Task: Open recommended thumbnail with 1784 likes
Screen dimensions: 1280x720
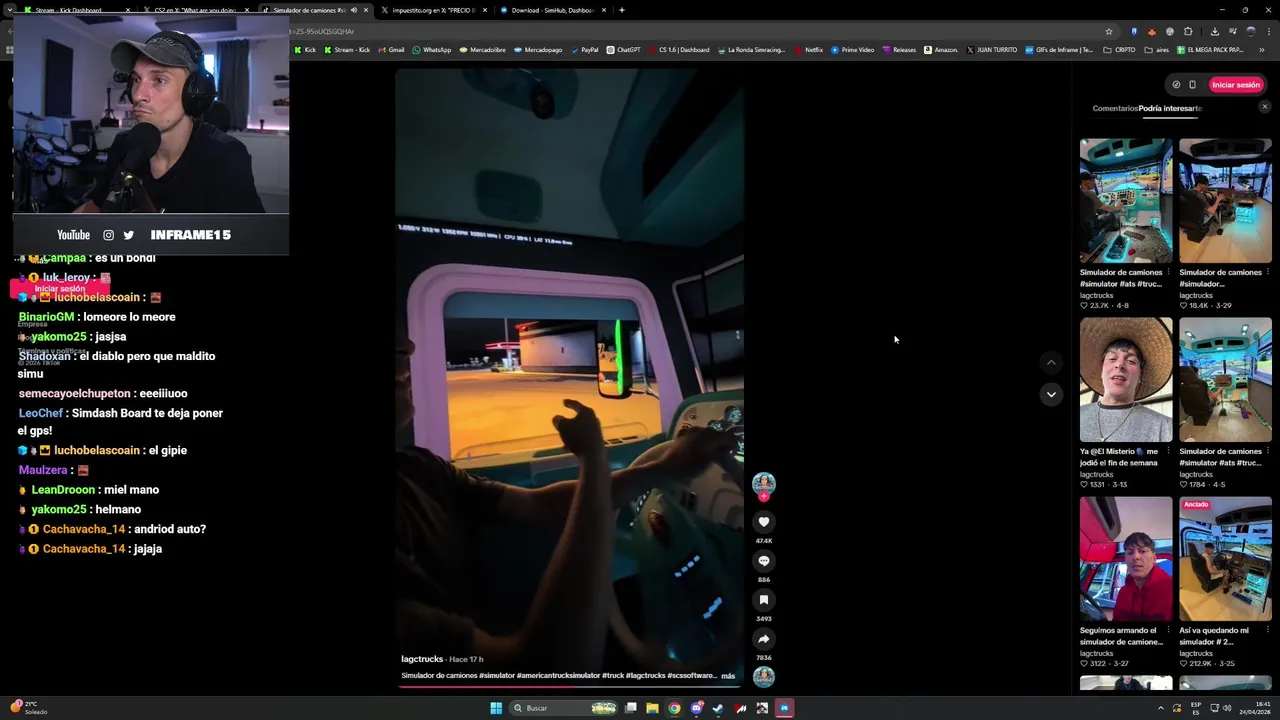Action: click(x=1225, y=380)
